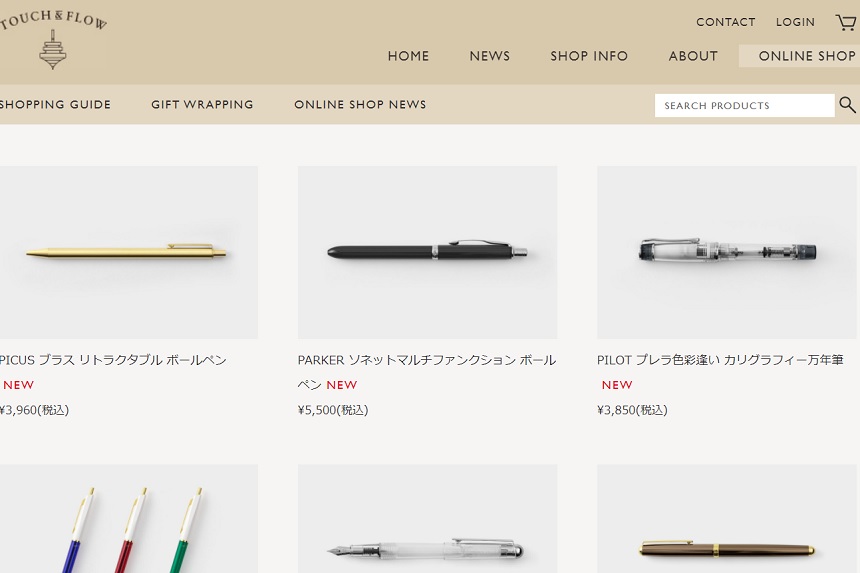Viewport: 860px width, 573px height.
Task: Open the HOME menu item
Action: pyautogui.click(x=409, y=56)
